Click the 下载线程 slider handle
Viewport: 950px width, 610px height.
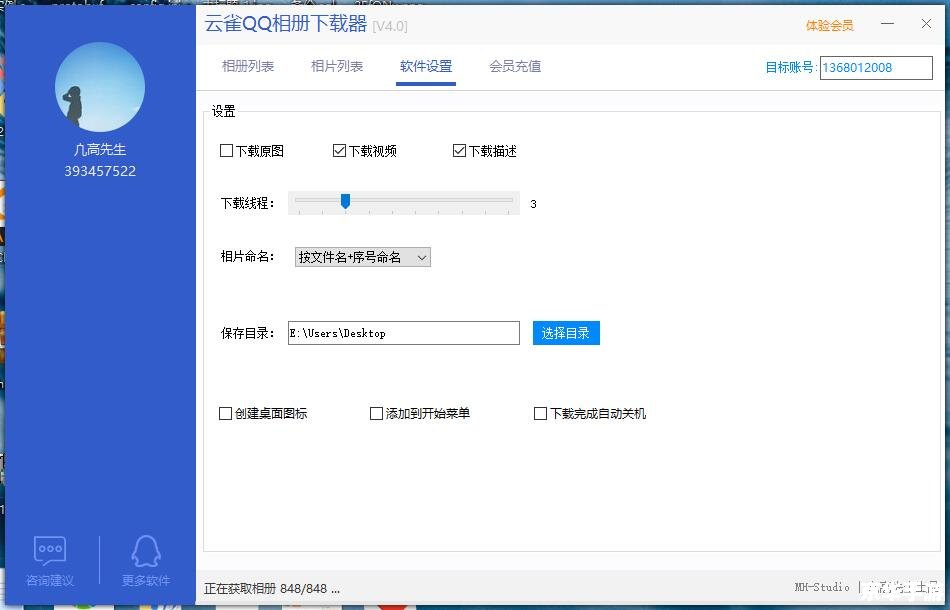pyautogui.click(x=345, y=202)
